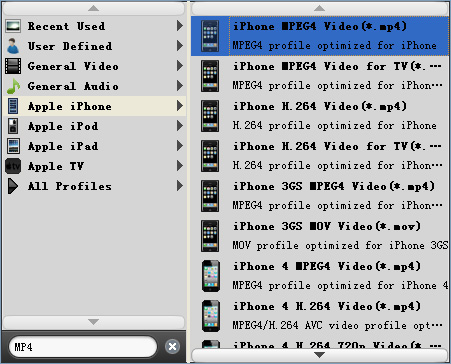
Task: Click the Apple iPad device icon
Action: pyautogui.click(x=13, y=146)
